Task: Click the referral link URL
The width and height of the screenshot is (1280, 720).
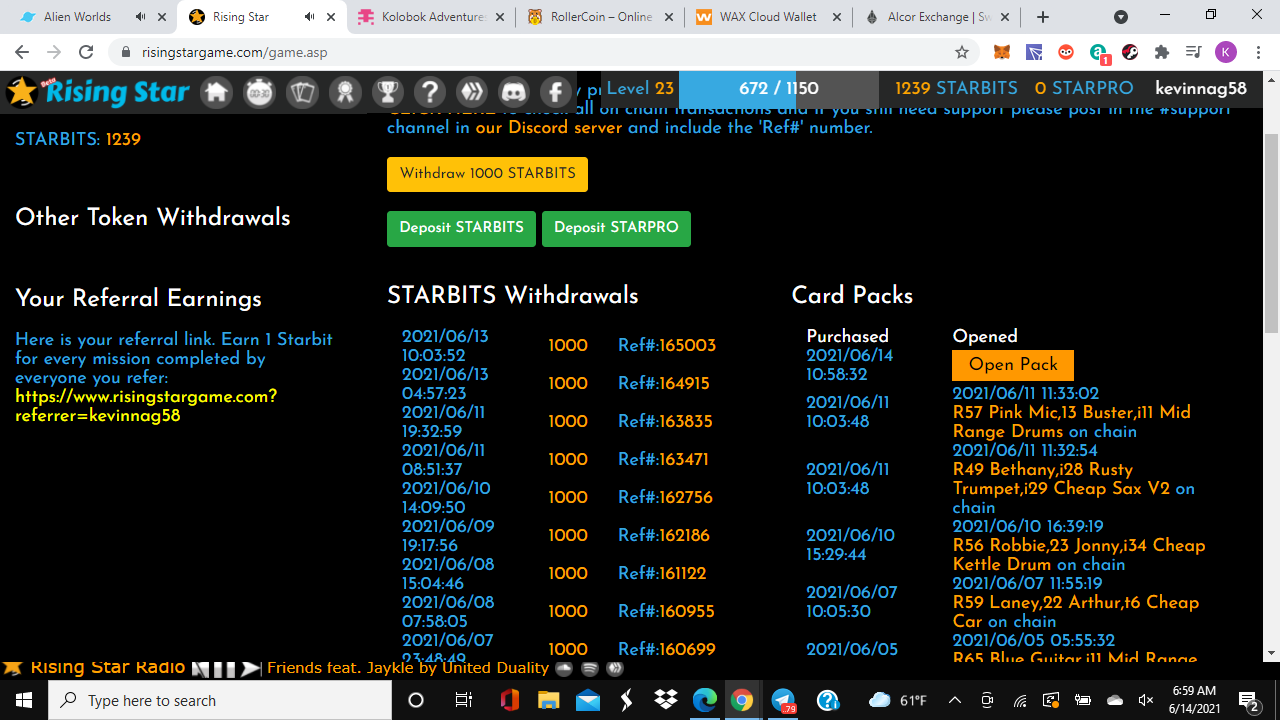Action: coord(146,406)
